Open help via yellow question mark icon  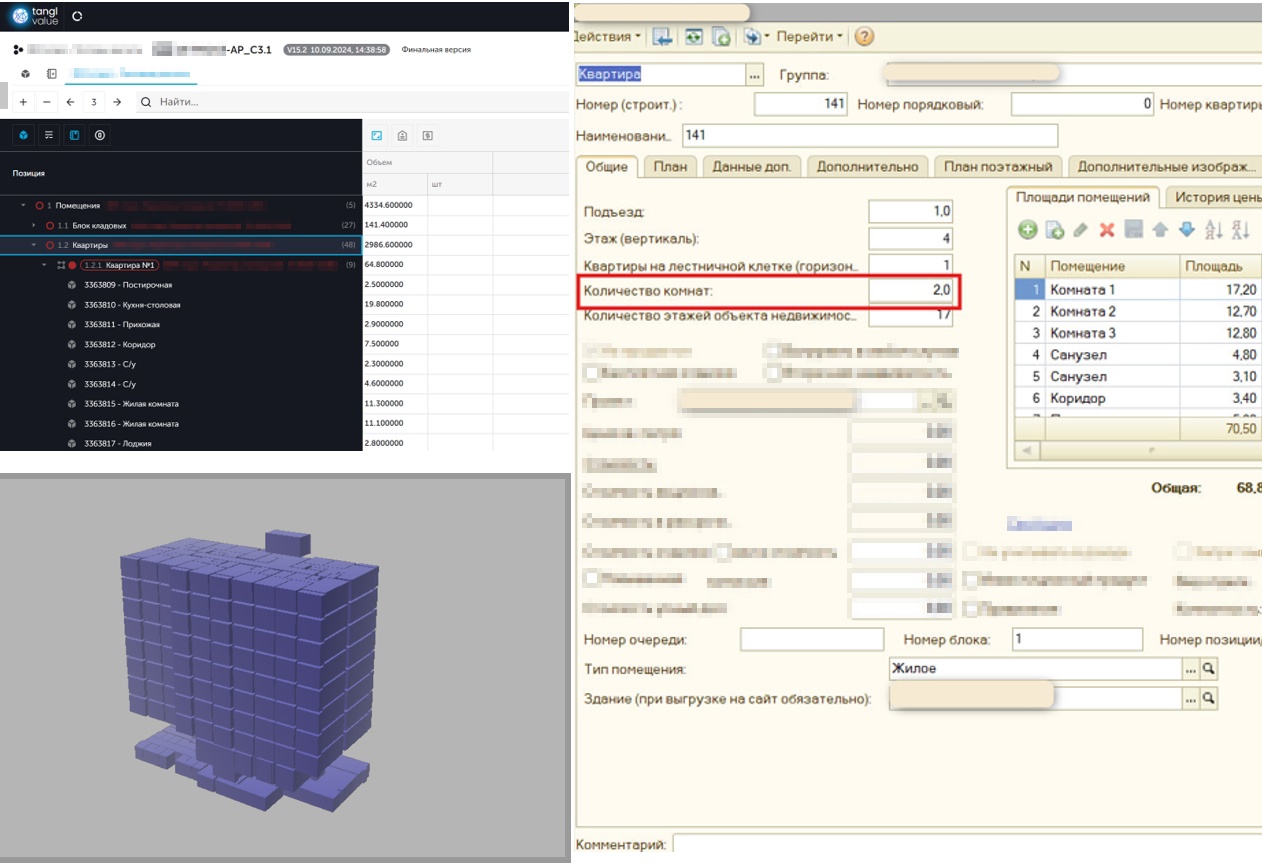864,37
